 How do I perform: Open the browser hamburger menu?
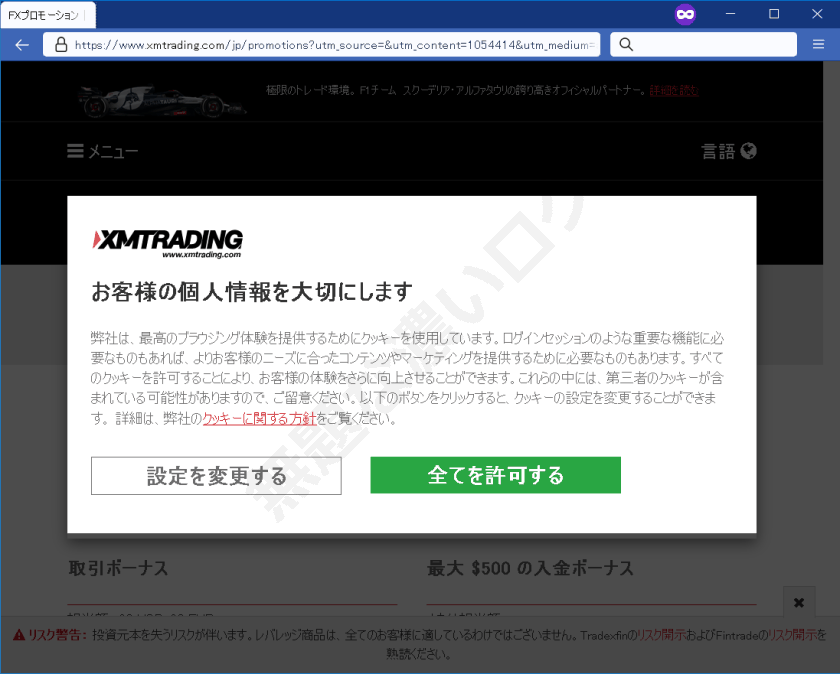pos(818,44)
